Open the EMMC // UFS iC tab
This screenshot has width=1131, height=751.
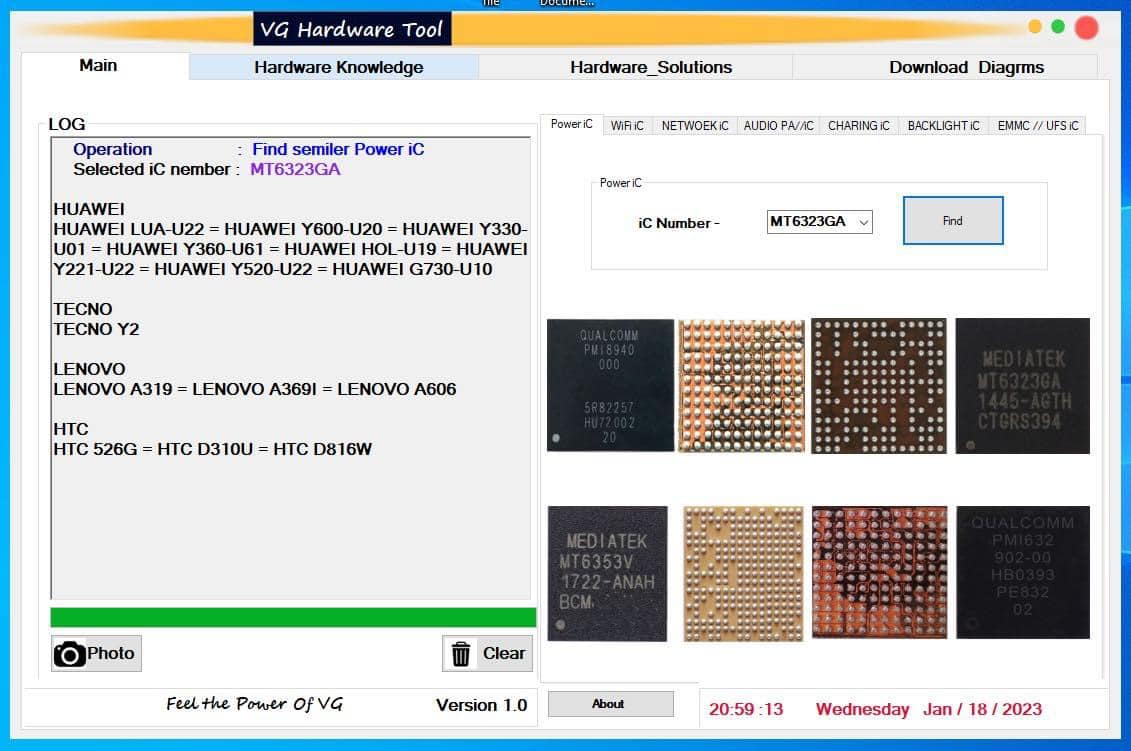(1037, 126)
